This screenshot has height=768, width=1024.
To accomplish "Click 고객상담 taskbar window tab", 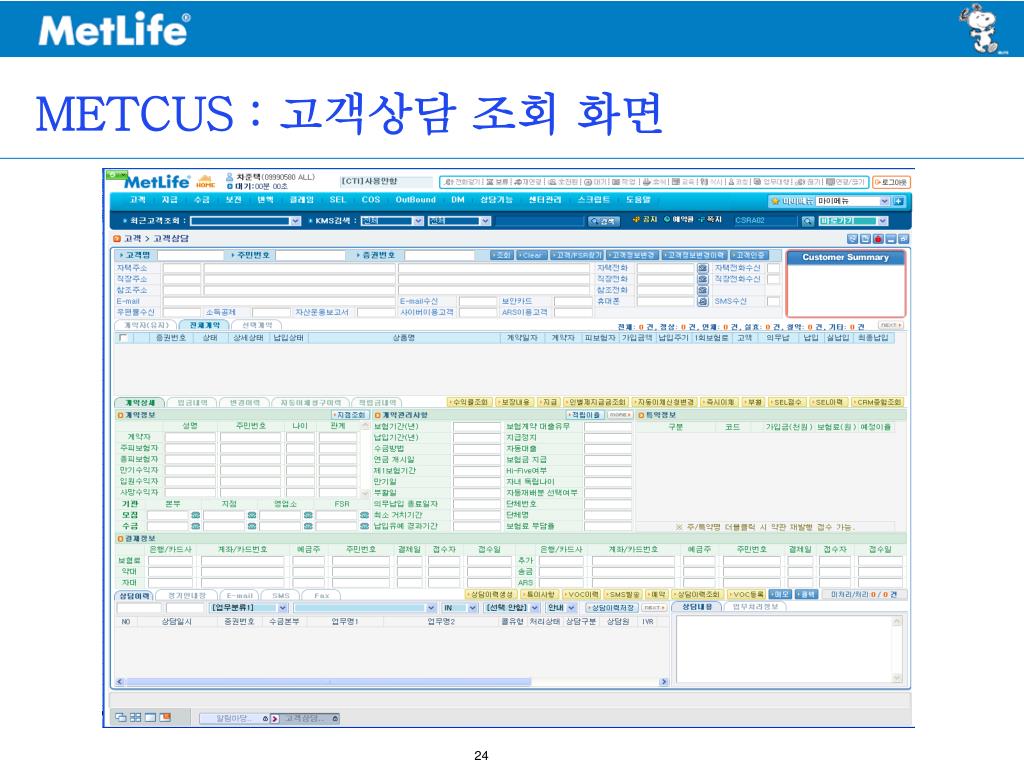I will point(305,718).
